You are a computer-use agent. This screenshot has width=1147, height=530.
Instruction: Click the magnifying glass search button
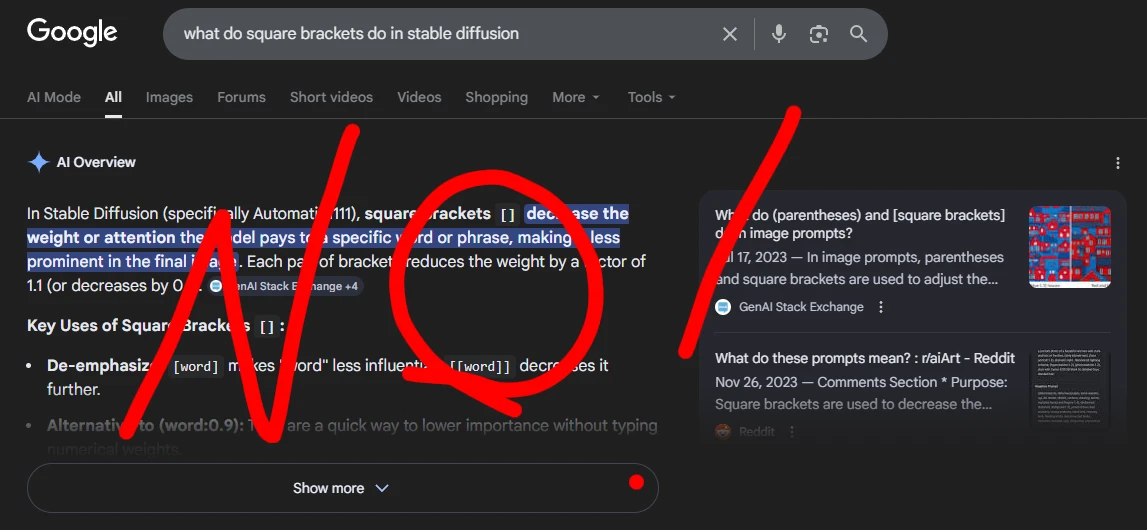tap(858, 34)
